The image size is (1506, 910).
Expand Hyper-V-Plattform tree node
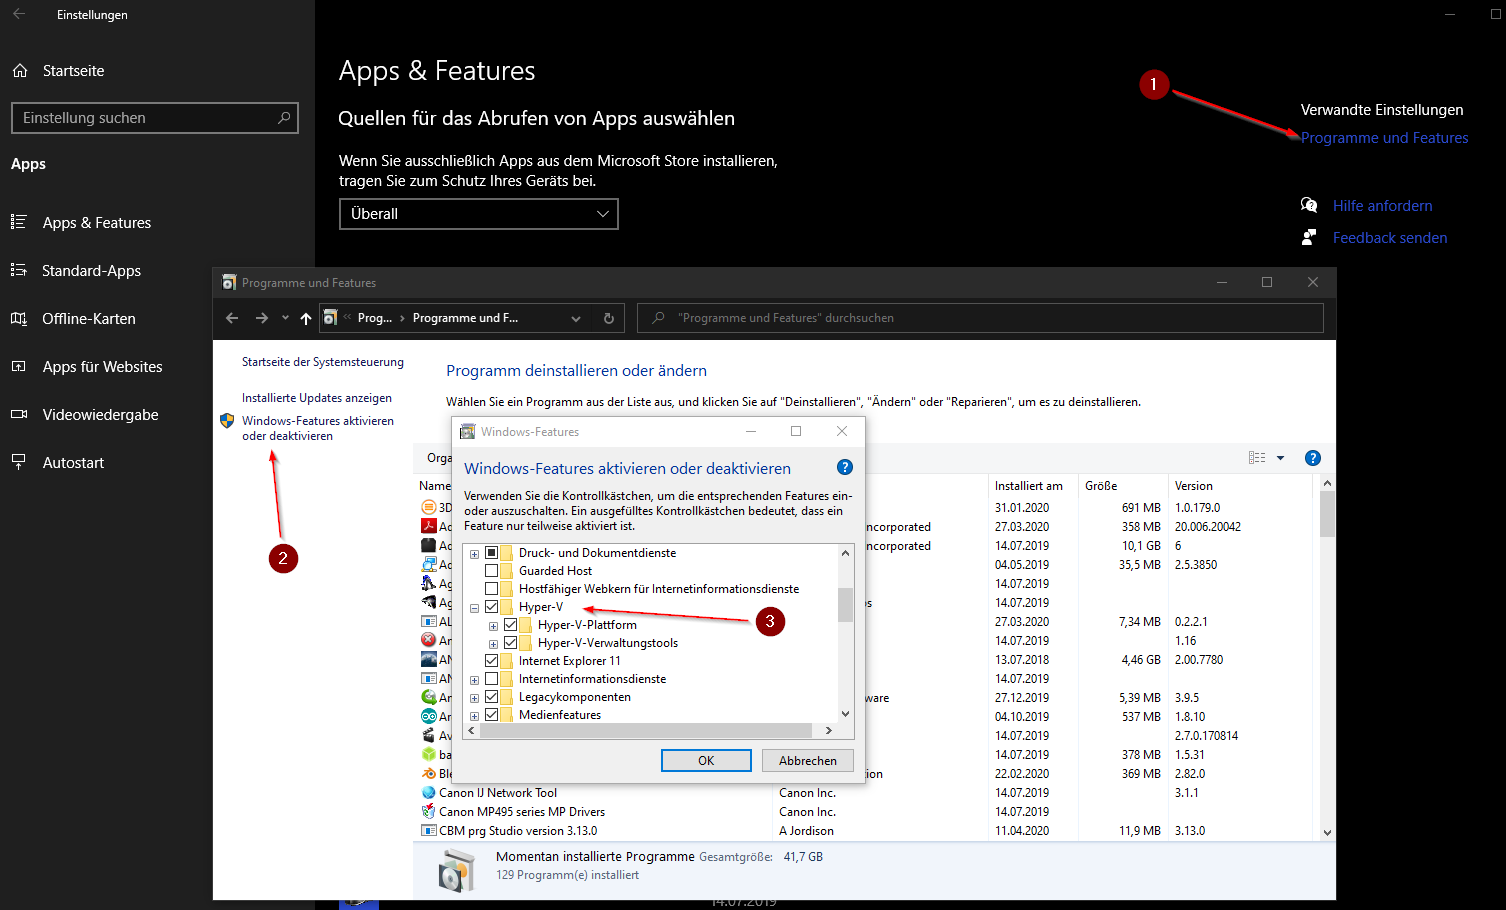click(x=493, y=626)
